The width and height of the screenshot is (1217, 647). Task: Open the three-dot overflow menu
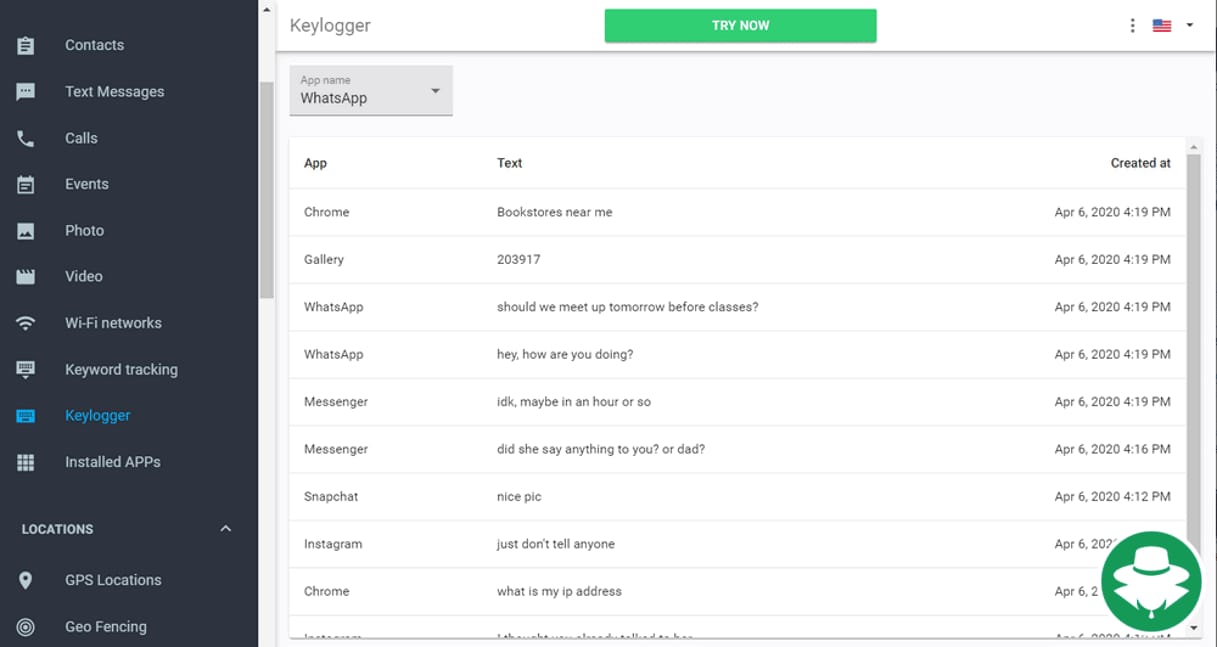[1132, 24]
